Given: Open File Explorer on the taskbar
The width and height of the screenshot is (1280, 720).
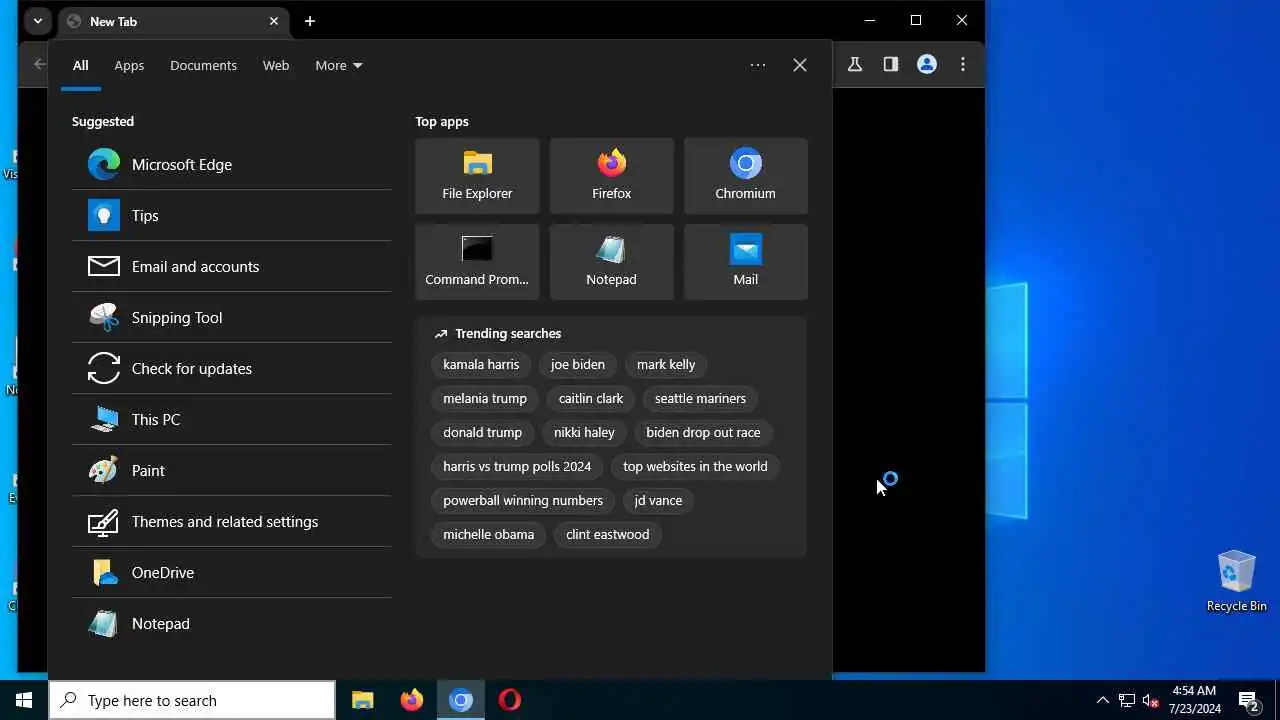Looking at the screenshot, I should pos(363,700).
